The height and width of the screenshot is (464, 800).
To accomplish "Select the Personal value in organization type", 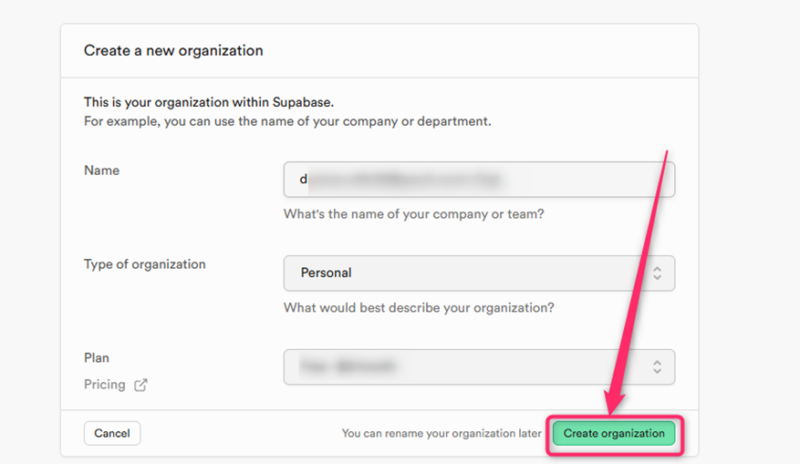I will (326, 273).
